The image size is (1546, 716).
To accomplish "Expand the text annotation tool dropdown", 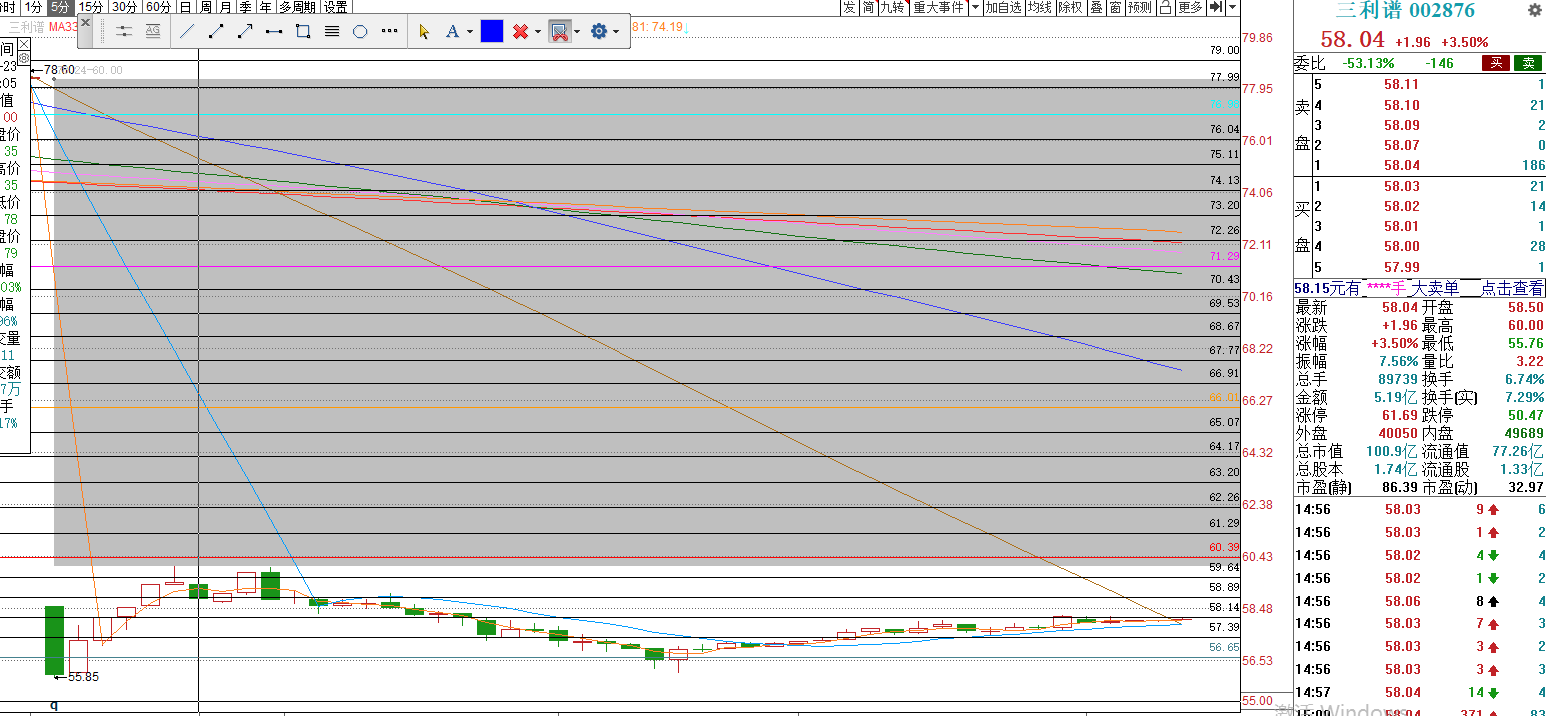I will point(468,32).
